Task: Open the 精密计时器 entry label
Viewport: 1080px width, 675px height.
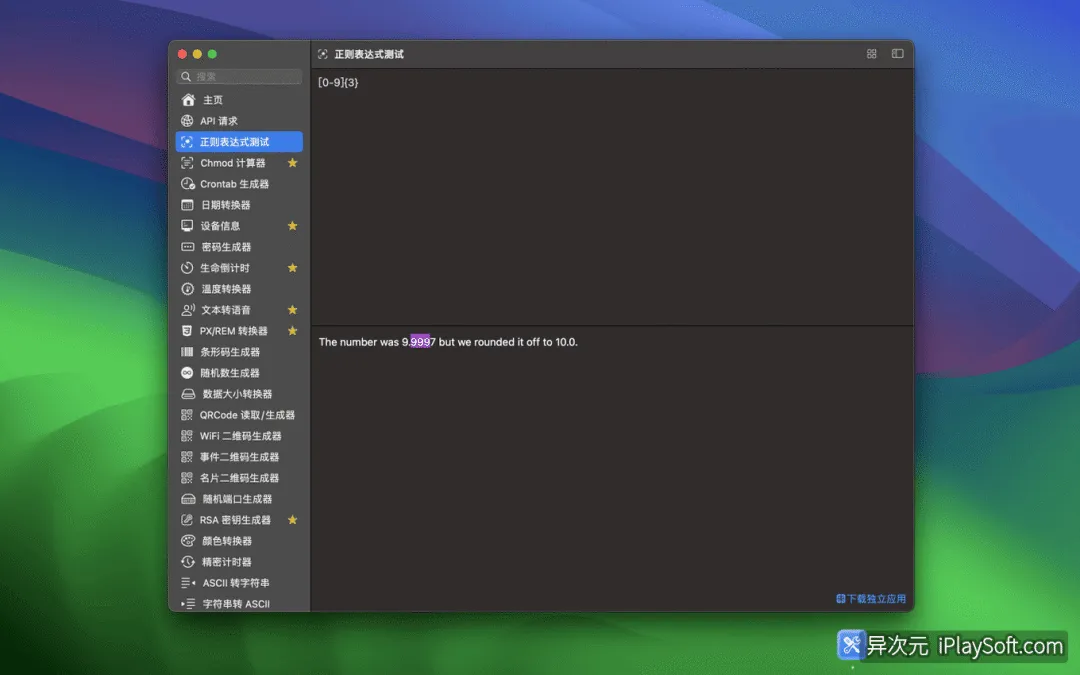Action: [227, 562]
